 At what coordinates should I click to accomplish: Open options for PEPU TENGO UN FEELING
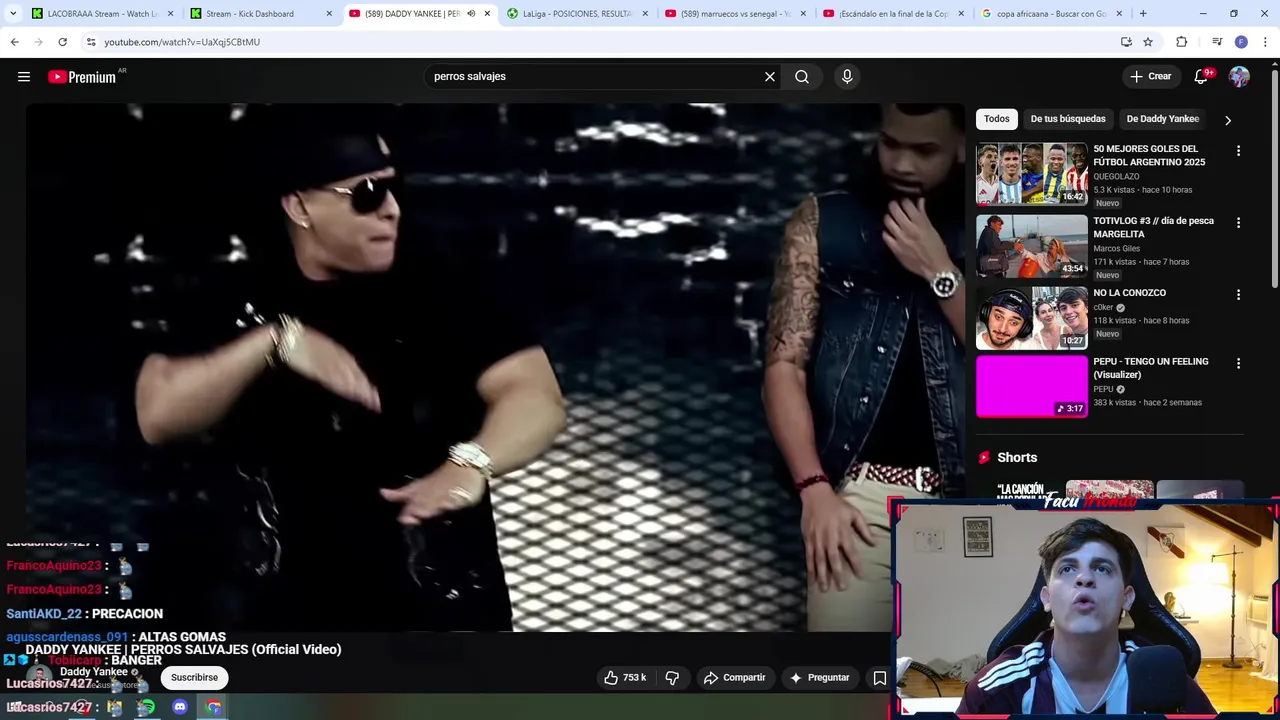point(1238,364)
